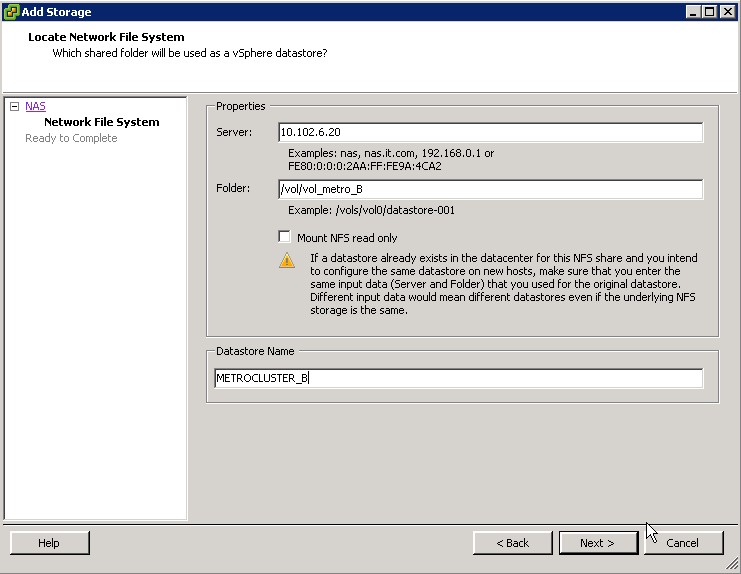Click the Server address input field
The image size is (741, 574).
pos(490,132)
